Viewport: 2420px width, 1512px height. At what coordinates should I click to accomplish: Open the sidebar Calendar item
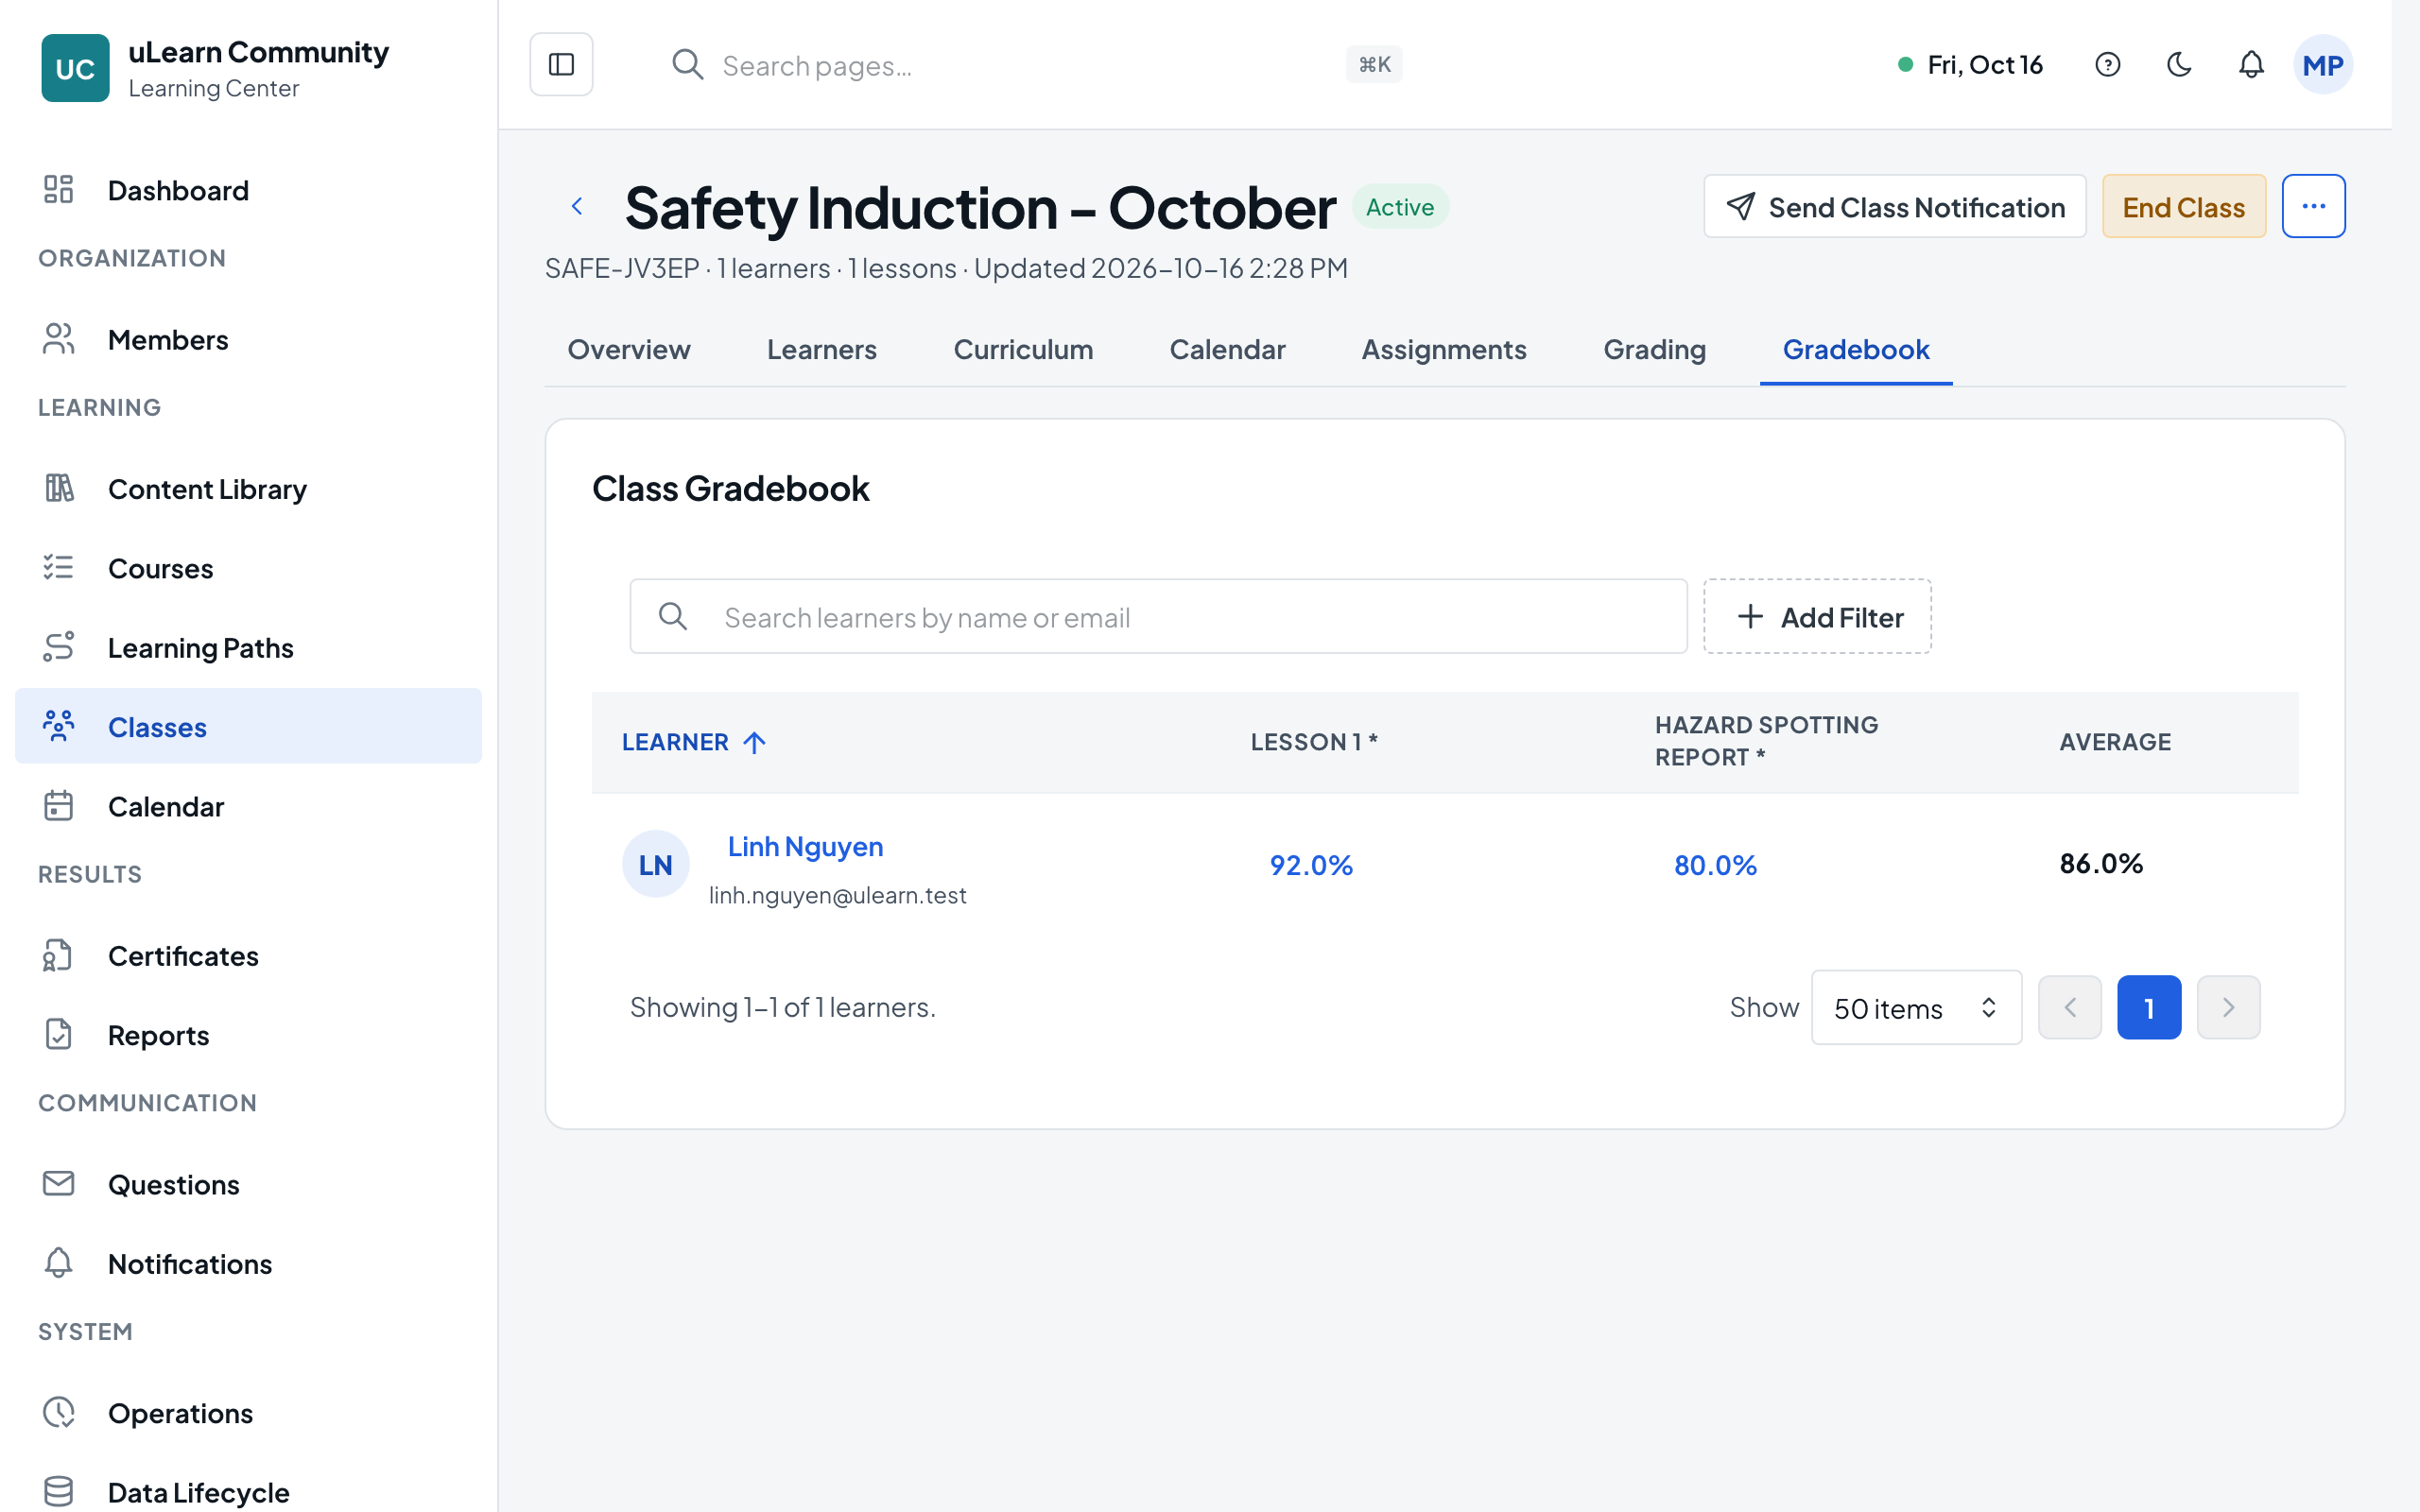tap(248, 806)
